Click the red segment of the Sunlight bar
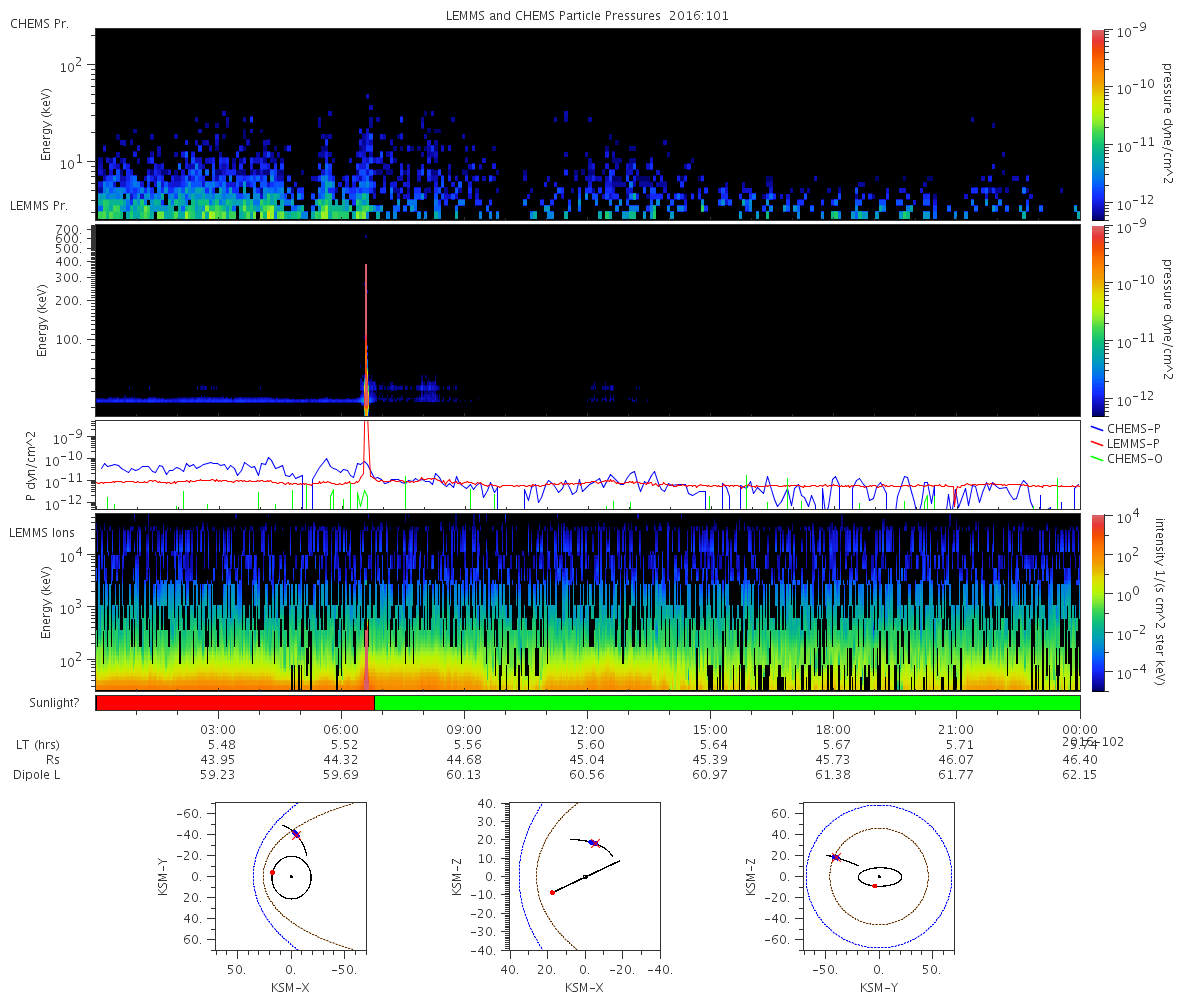The image size is (1200, 1000). click(x=235, y=703)
